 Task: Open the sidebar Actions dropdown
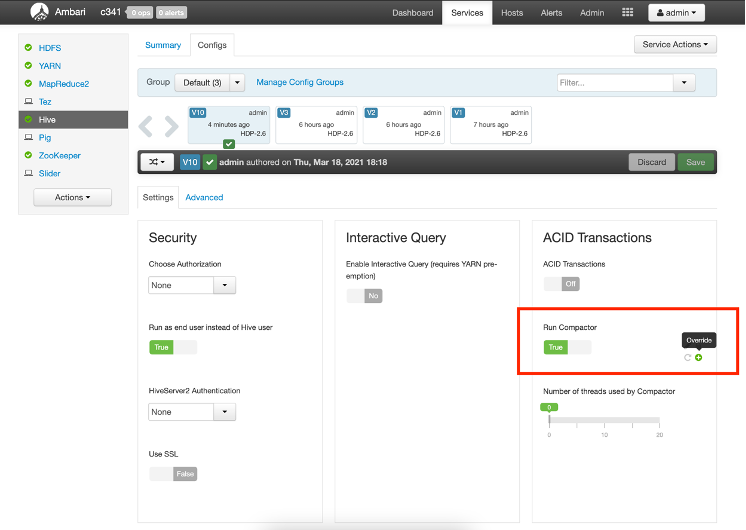coord(72,197)
